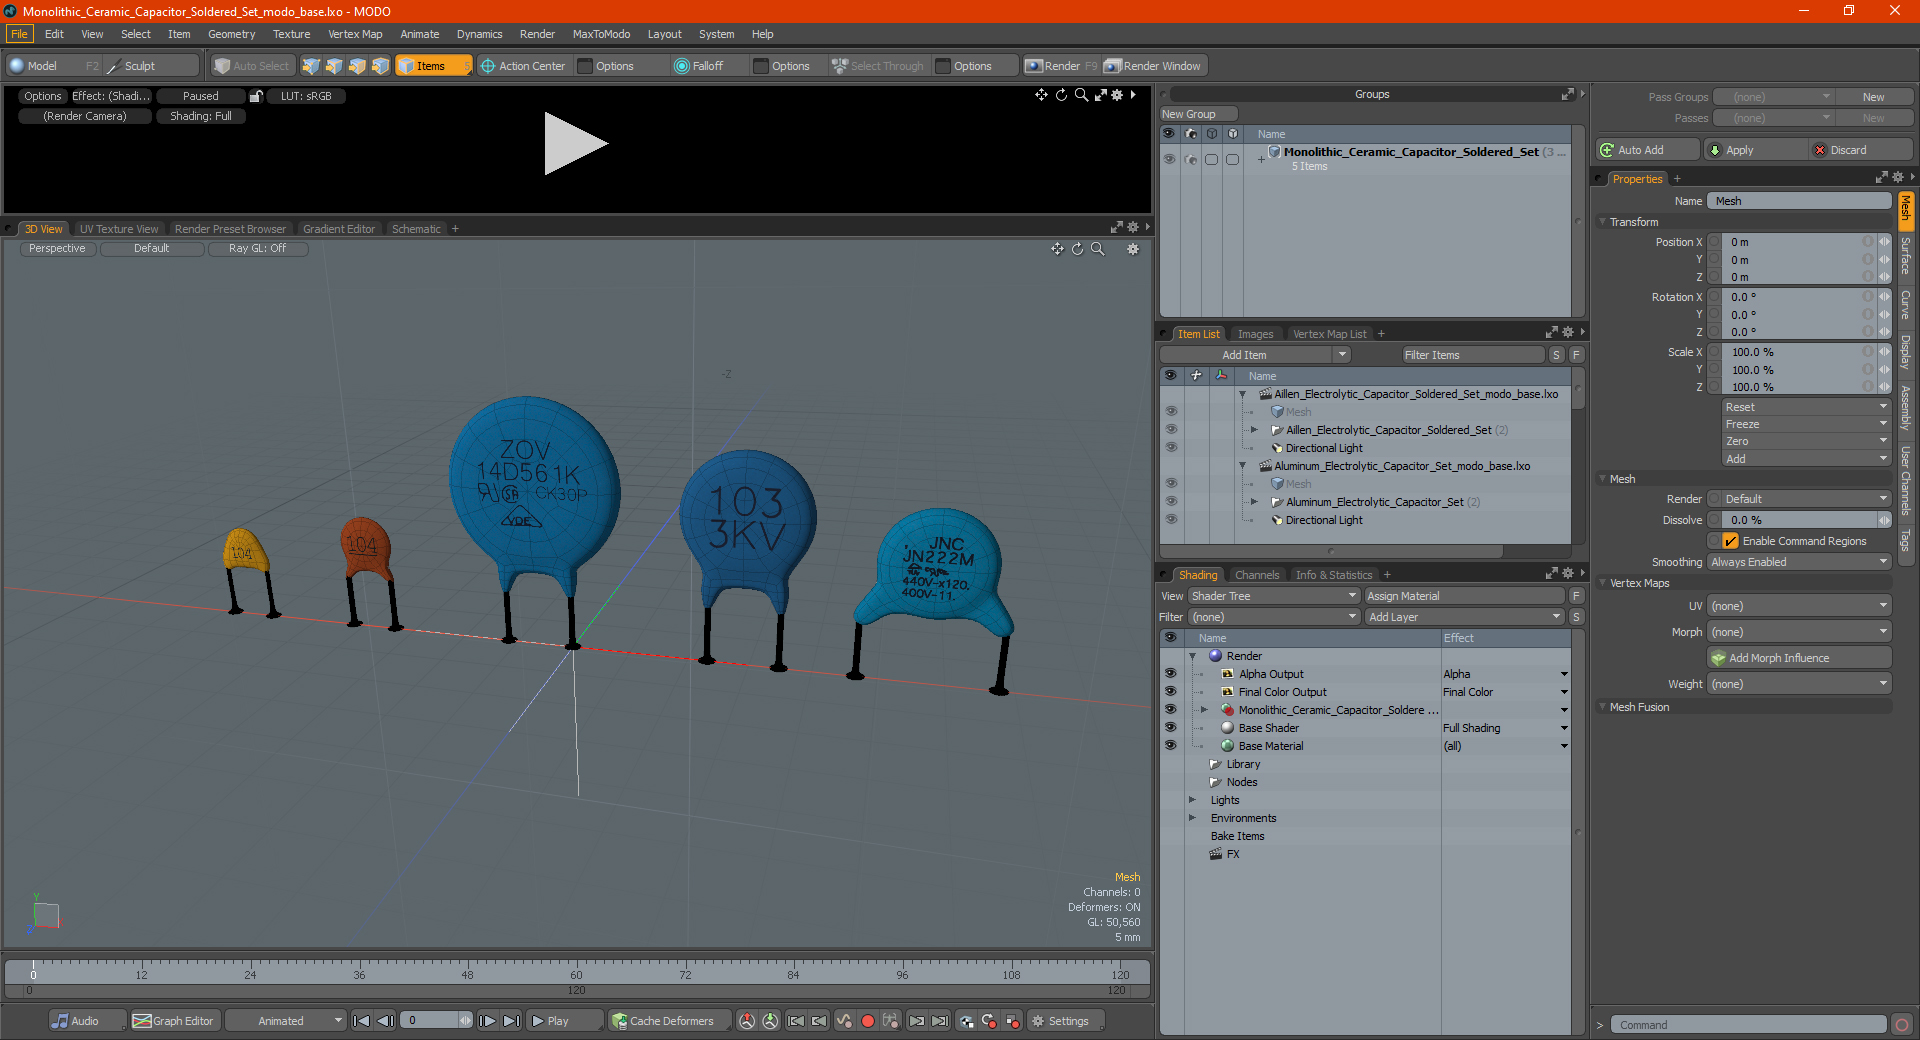The height and width of the screenshot is (1040, 1920).
Task: Open Shader Tree view dropdown
Action: click(x=1274, y=596)
